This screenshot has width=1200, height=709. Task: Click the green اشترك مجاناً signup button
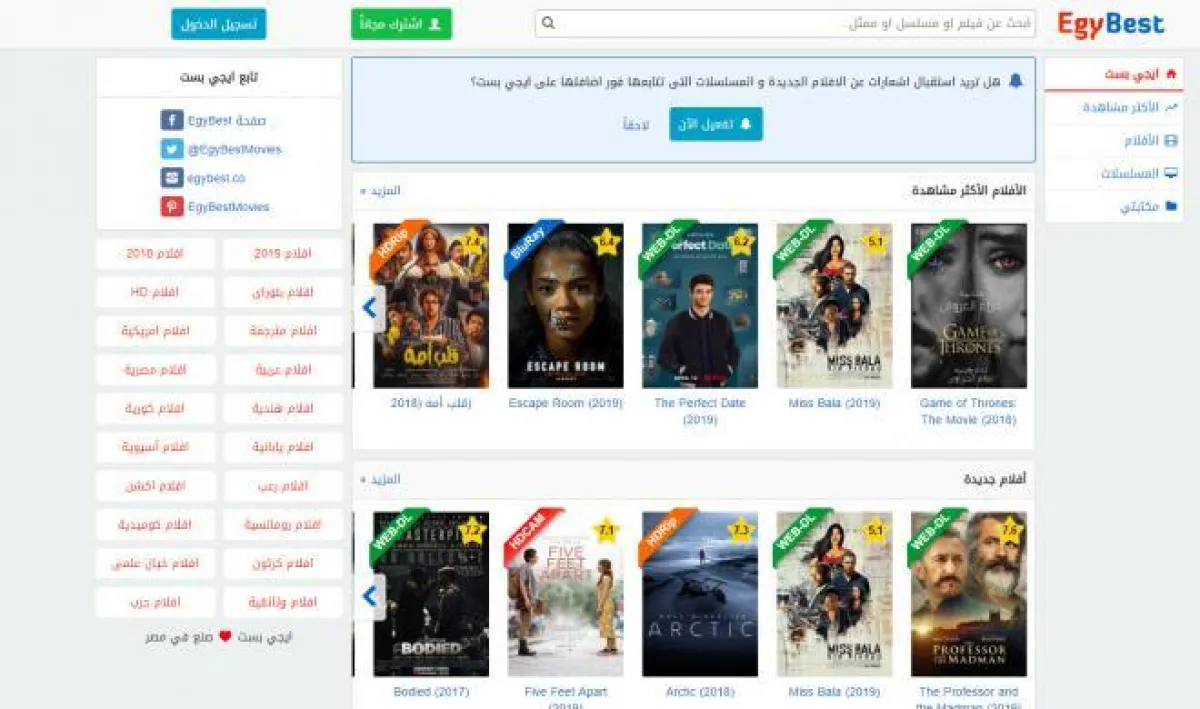tap(401, 24)
